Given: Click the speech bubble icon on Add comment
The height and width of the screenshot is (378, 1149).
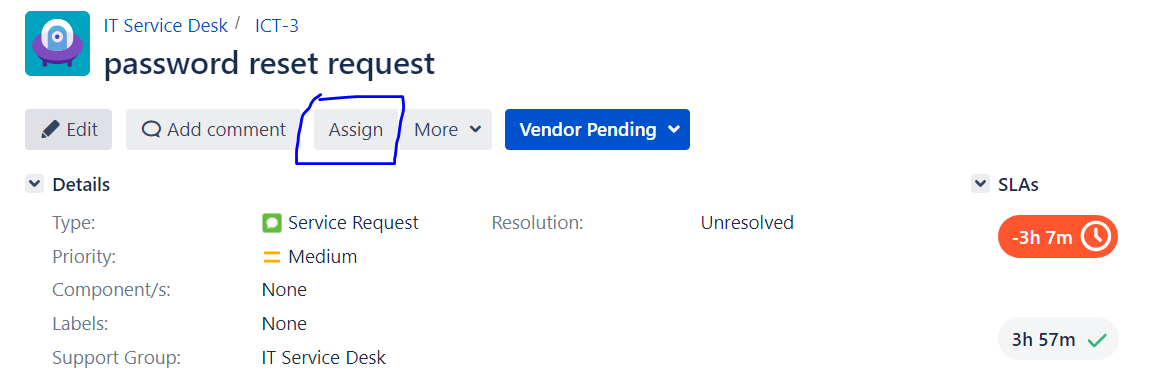Looking at the screenshot, I should click(151, 130).
